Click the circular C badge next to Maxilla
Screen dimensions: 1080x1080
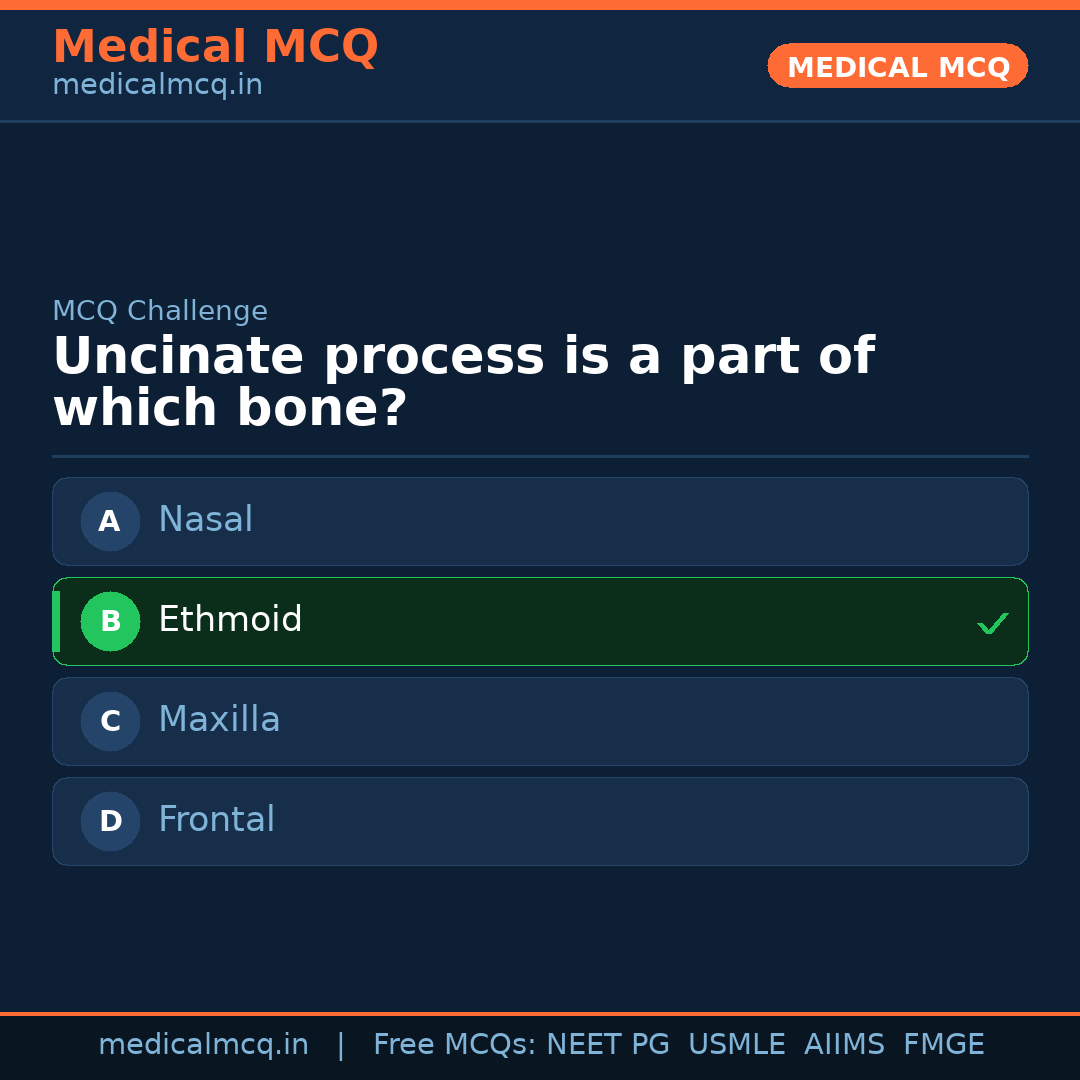(x=110, y=721)
